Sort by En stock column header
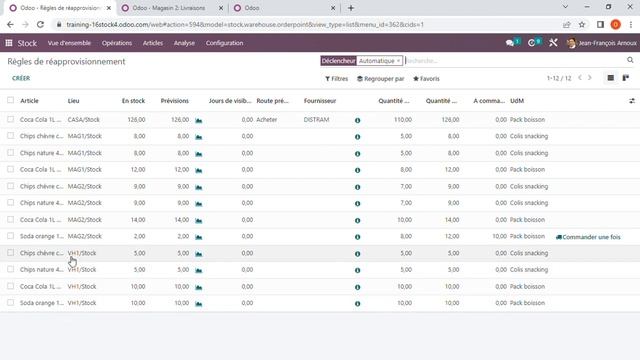This screenshot has width=640, height=360. tap(133, 100)
